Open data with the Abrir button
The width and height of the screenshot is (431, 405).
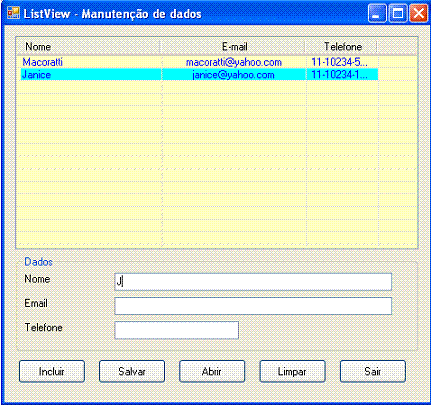(212, 371)
